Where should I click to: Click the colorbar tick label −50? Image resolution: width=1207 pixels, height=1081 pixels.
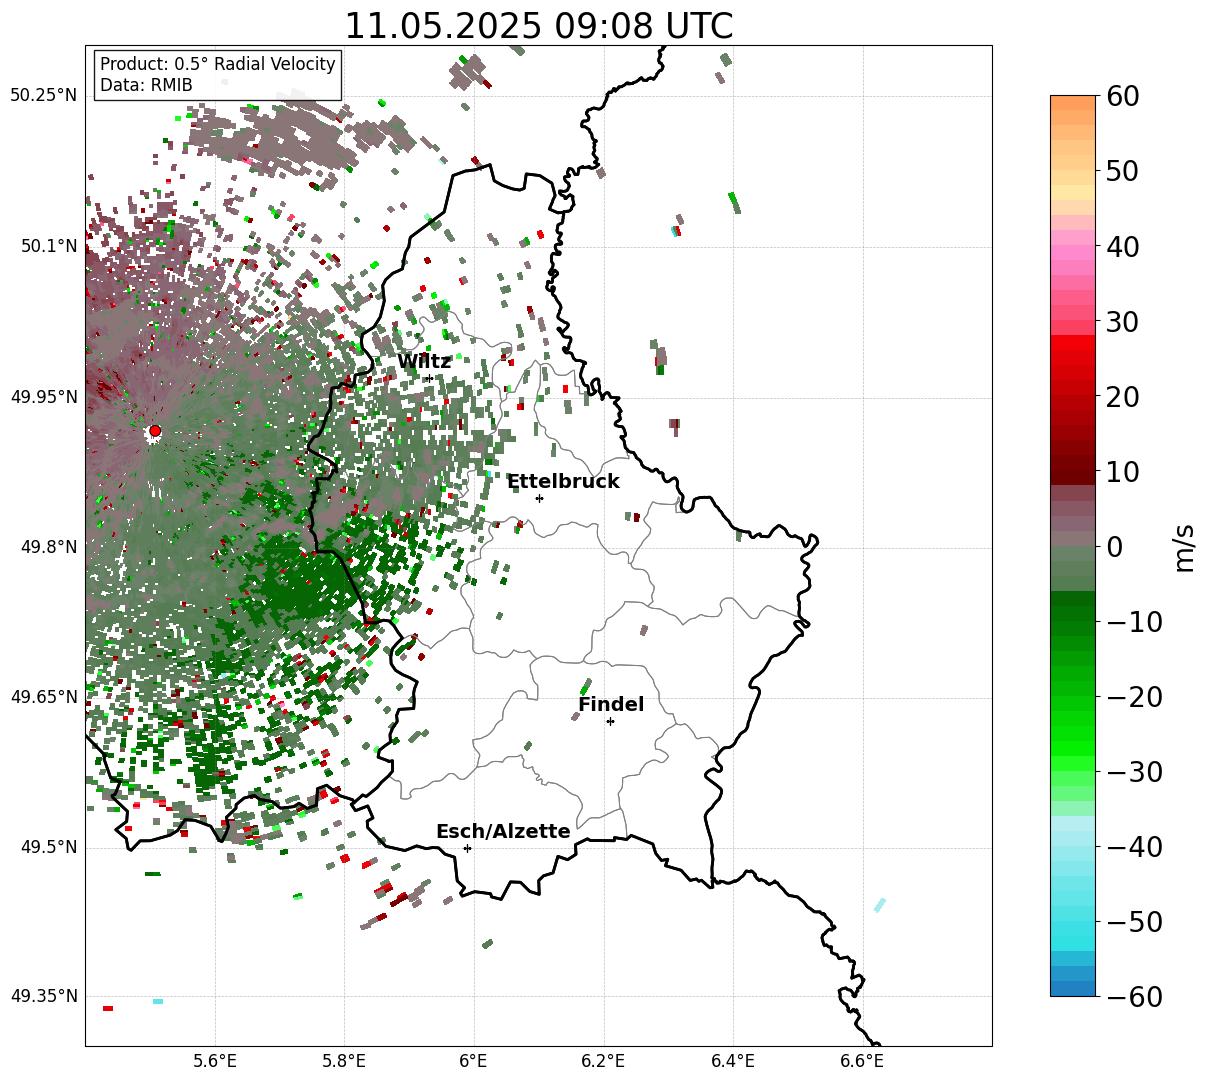point(1133,922)
